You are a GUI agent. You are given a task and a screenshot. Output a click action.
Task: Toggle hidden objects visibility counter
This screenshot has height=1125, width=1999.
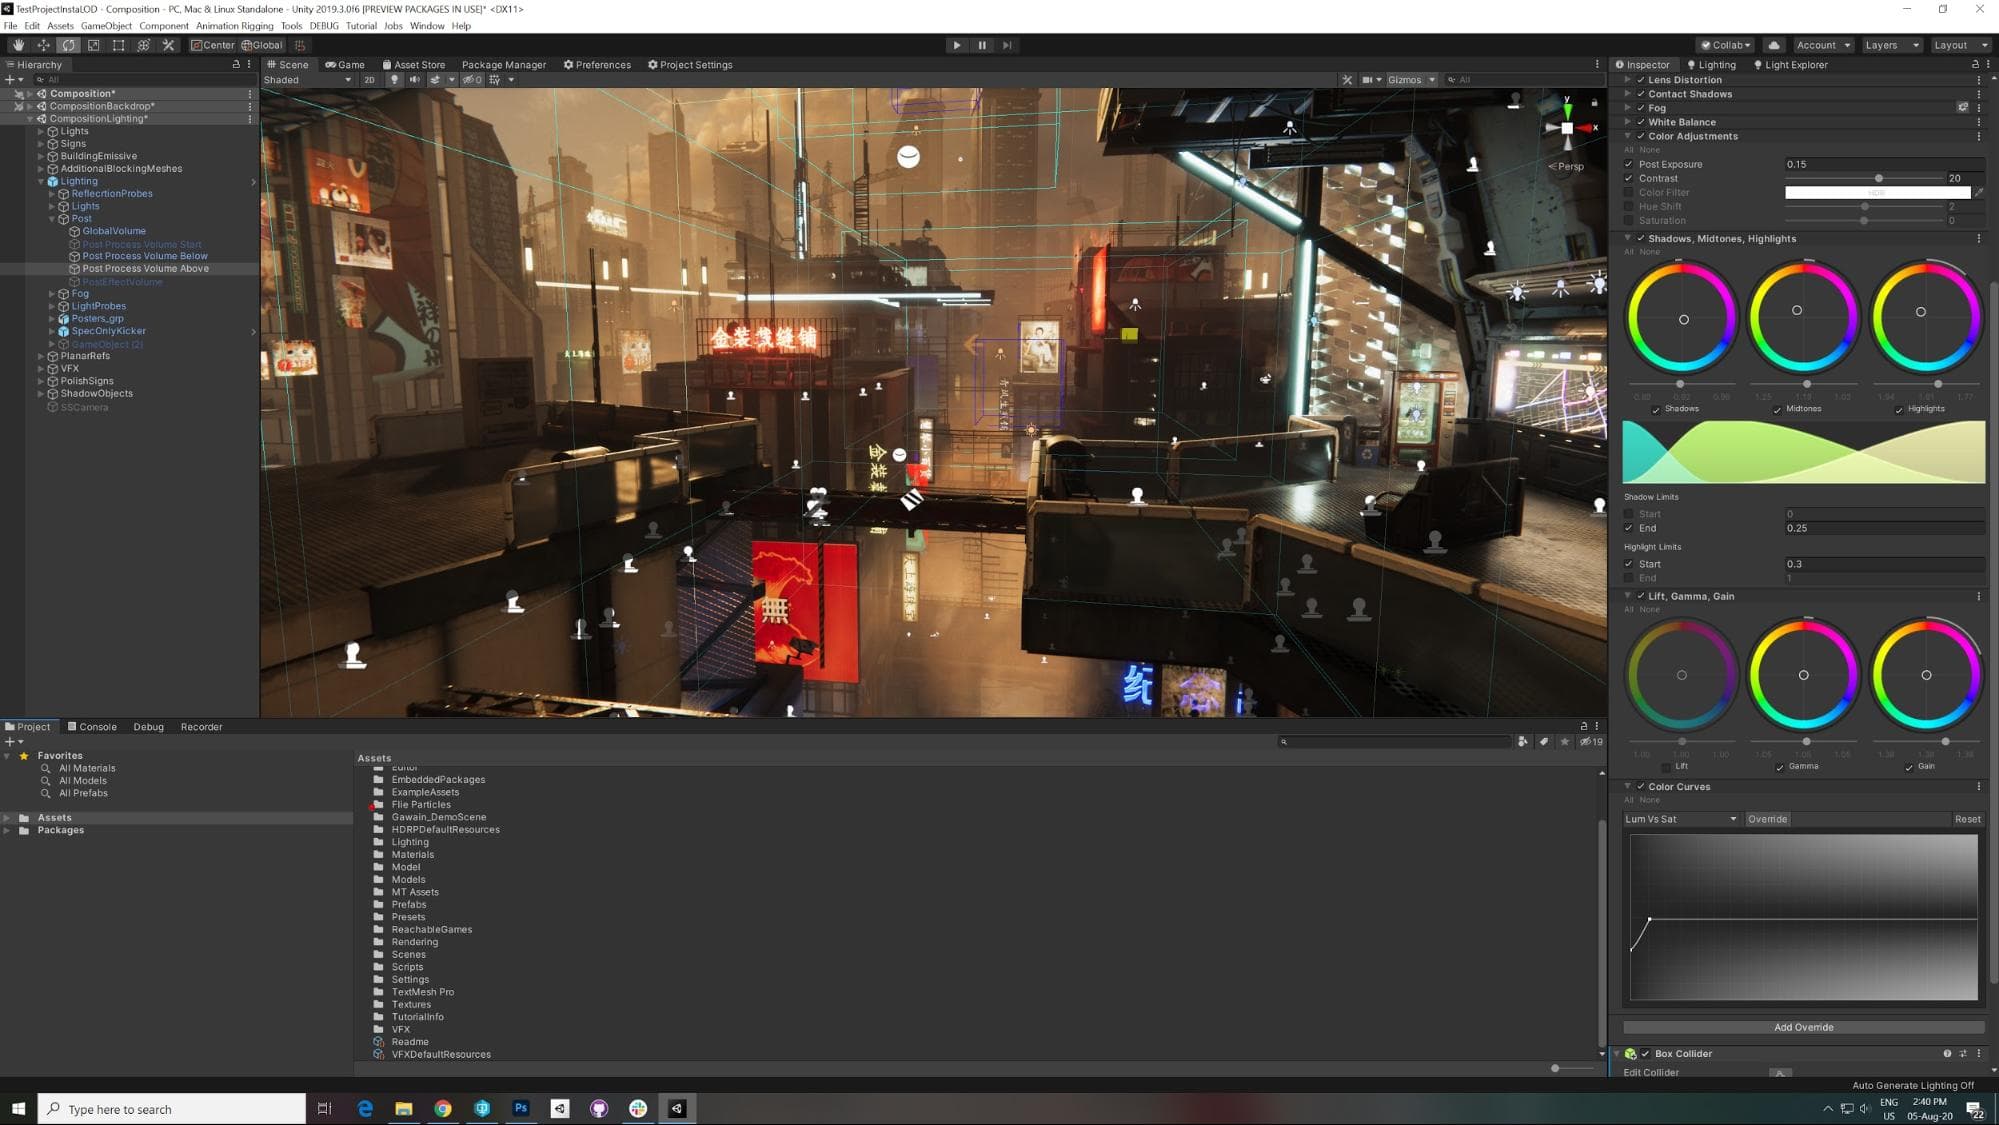[x=472, y=80]
